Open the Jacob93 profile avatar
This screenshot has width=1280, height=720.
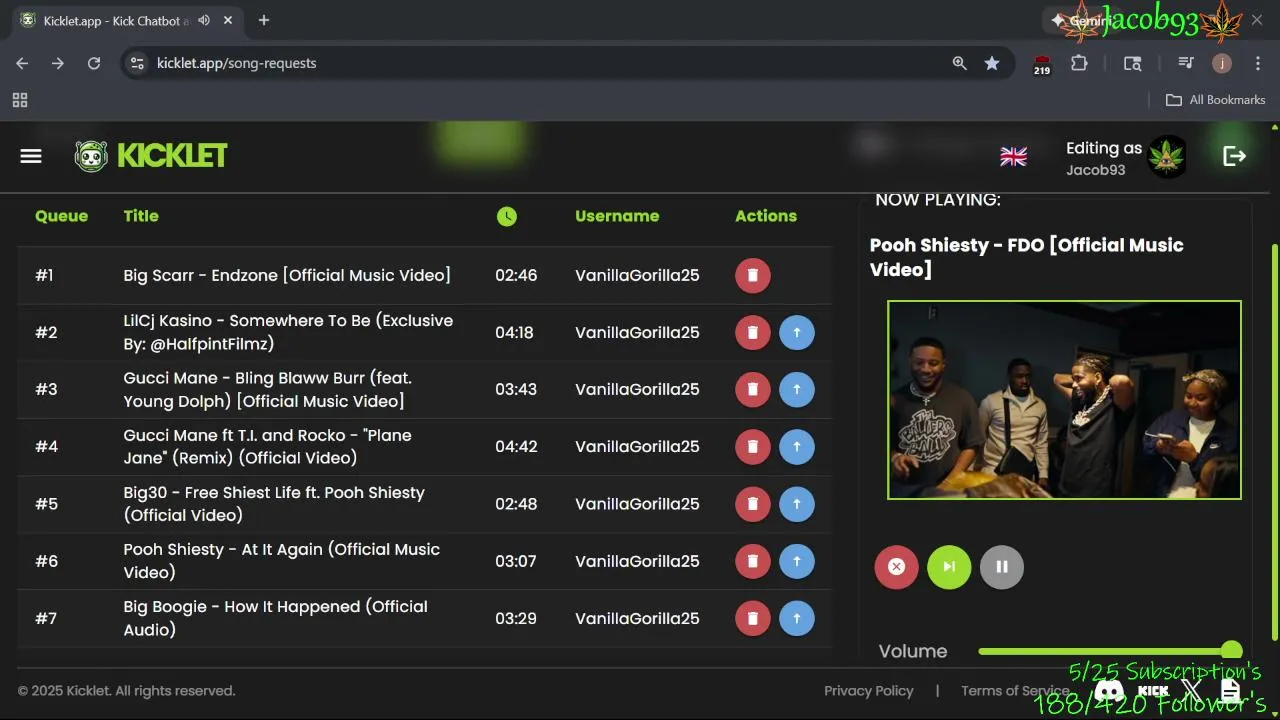[x=1167, y=156]
